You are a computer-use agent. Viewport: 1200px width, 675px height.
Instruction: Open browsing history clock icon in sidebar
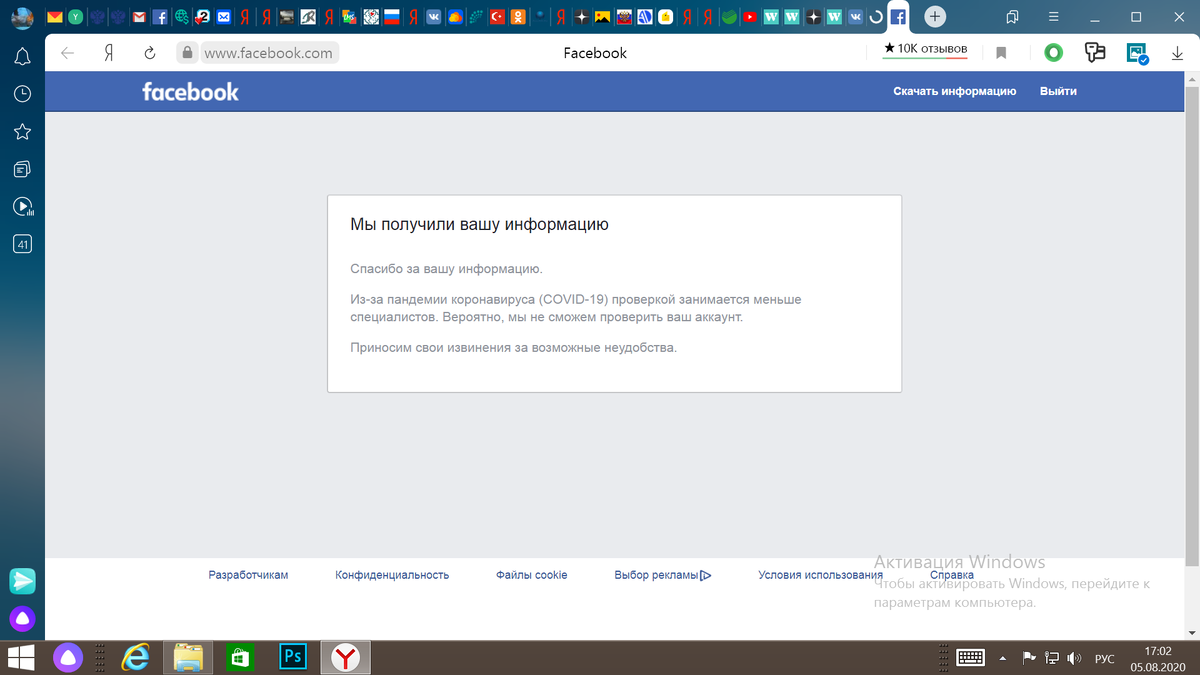22,94
